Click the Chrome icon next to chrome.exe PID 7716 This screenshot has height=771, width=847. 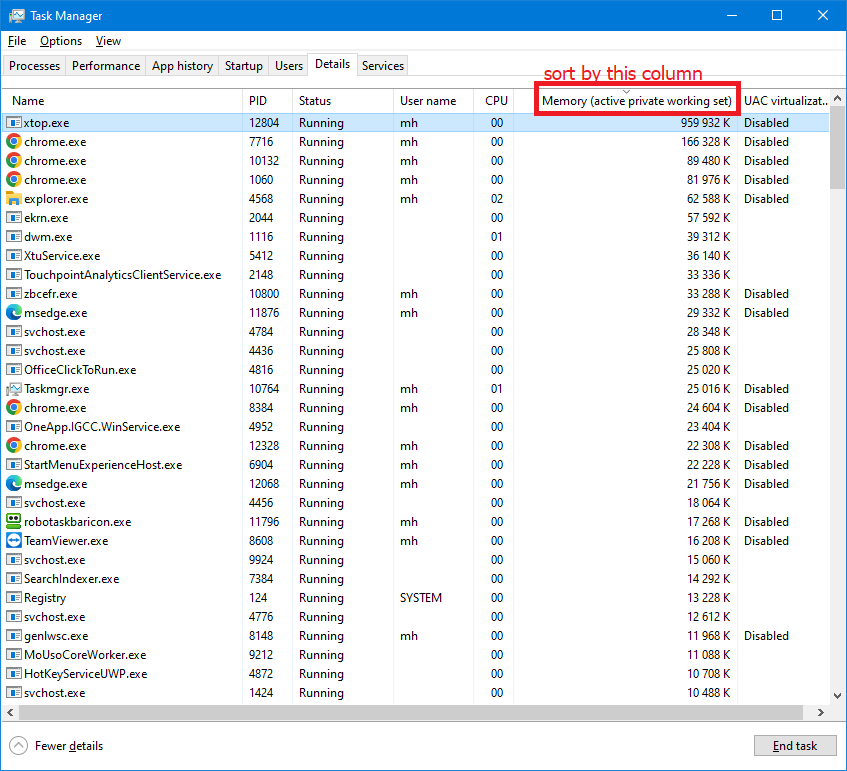14,142
